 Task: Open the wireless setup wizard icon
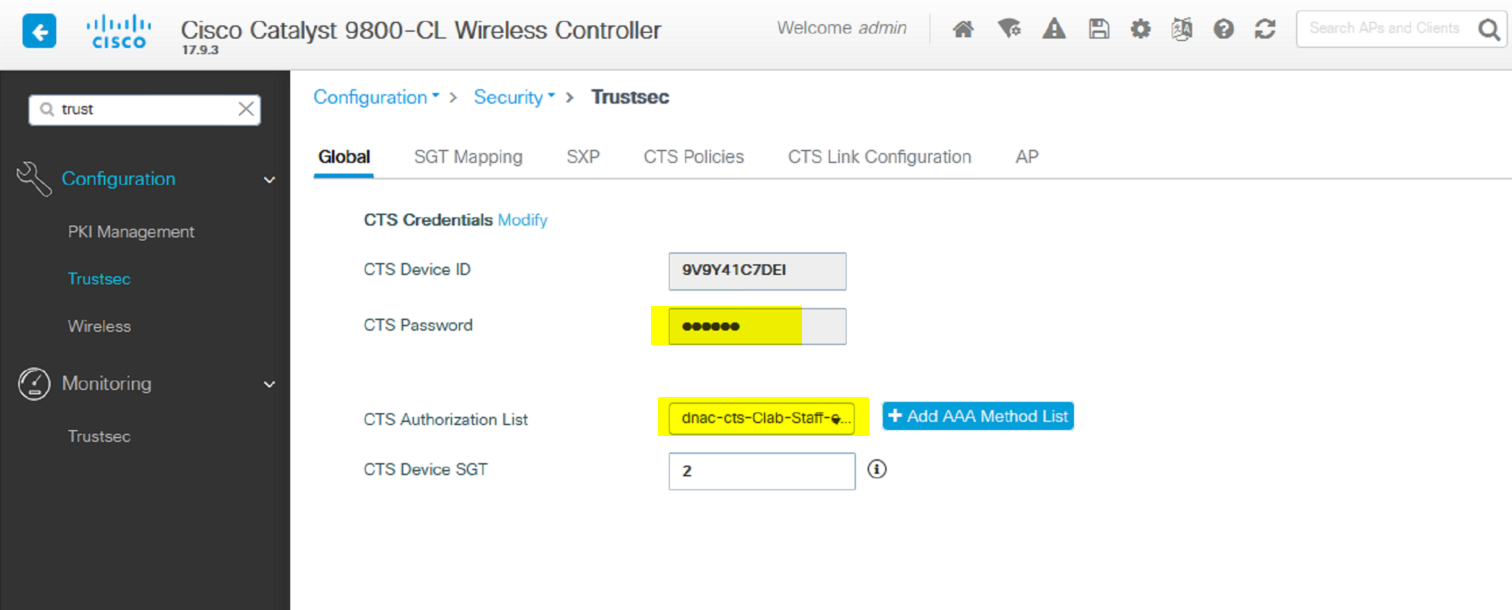[x=1009, y=30]
